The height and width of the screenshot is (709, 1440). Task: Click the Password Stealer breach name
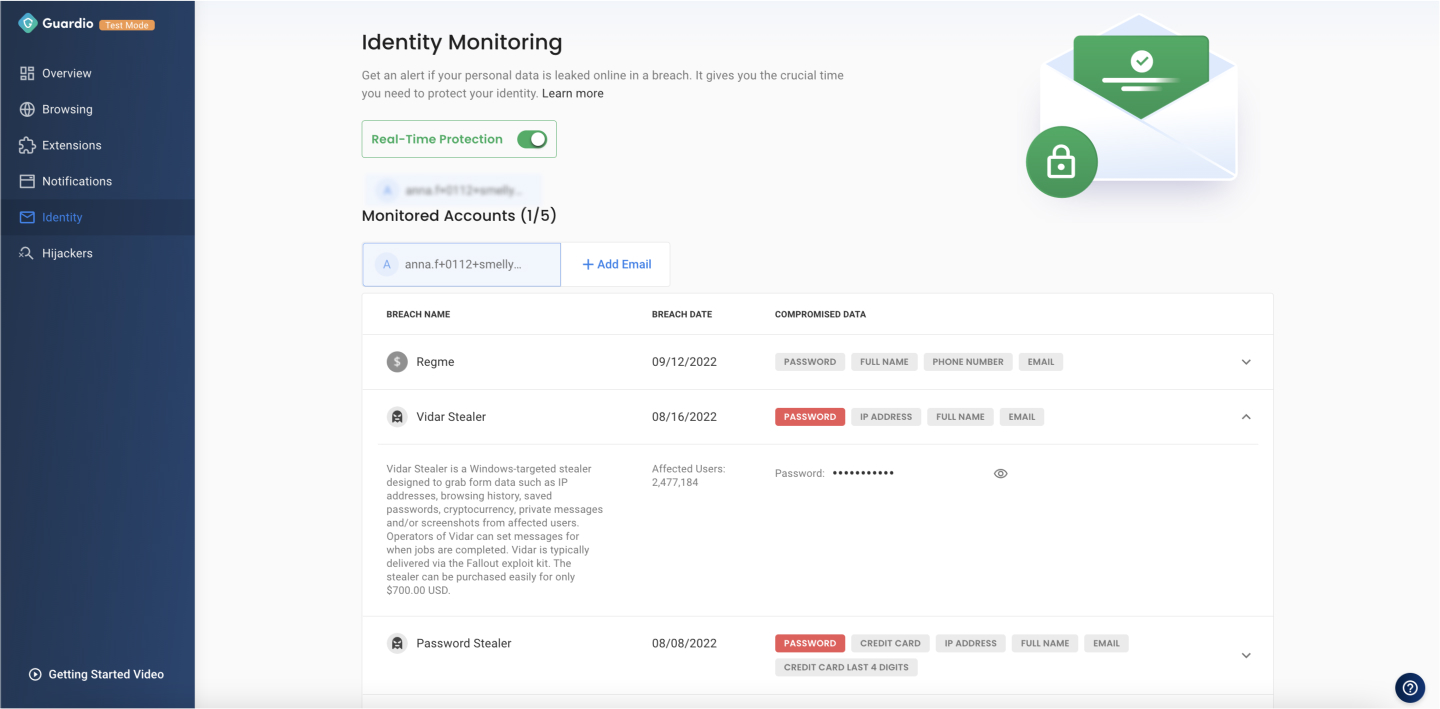tap(464, 643)
